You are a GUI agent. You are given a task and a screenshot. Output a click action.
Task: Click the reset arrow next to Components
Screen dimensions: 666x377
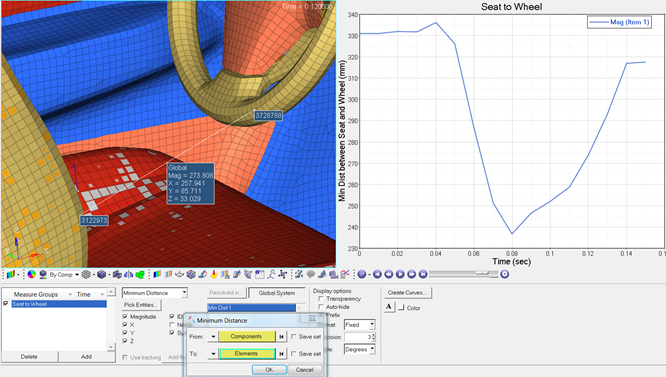(x=281, y=337)
